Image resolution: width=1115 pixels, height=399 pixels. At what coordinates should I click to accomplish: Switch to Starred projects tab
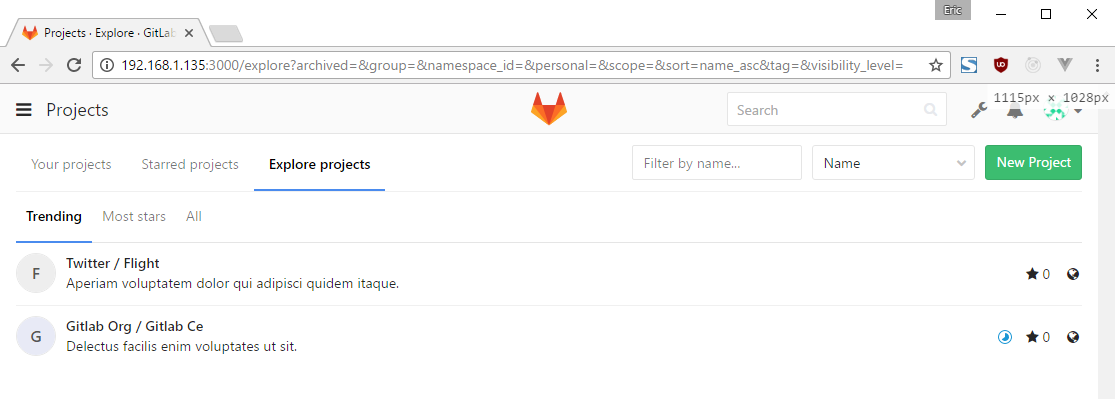point(190,164)
